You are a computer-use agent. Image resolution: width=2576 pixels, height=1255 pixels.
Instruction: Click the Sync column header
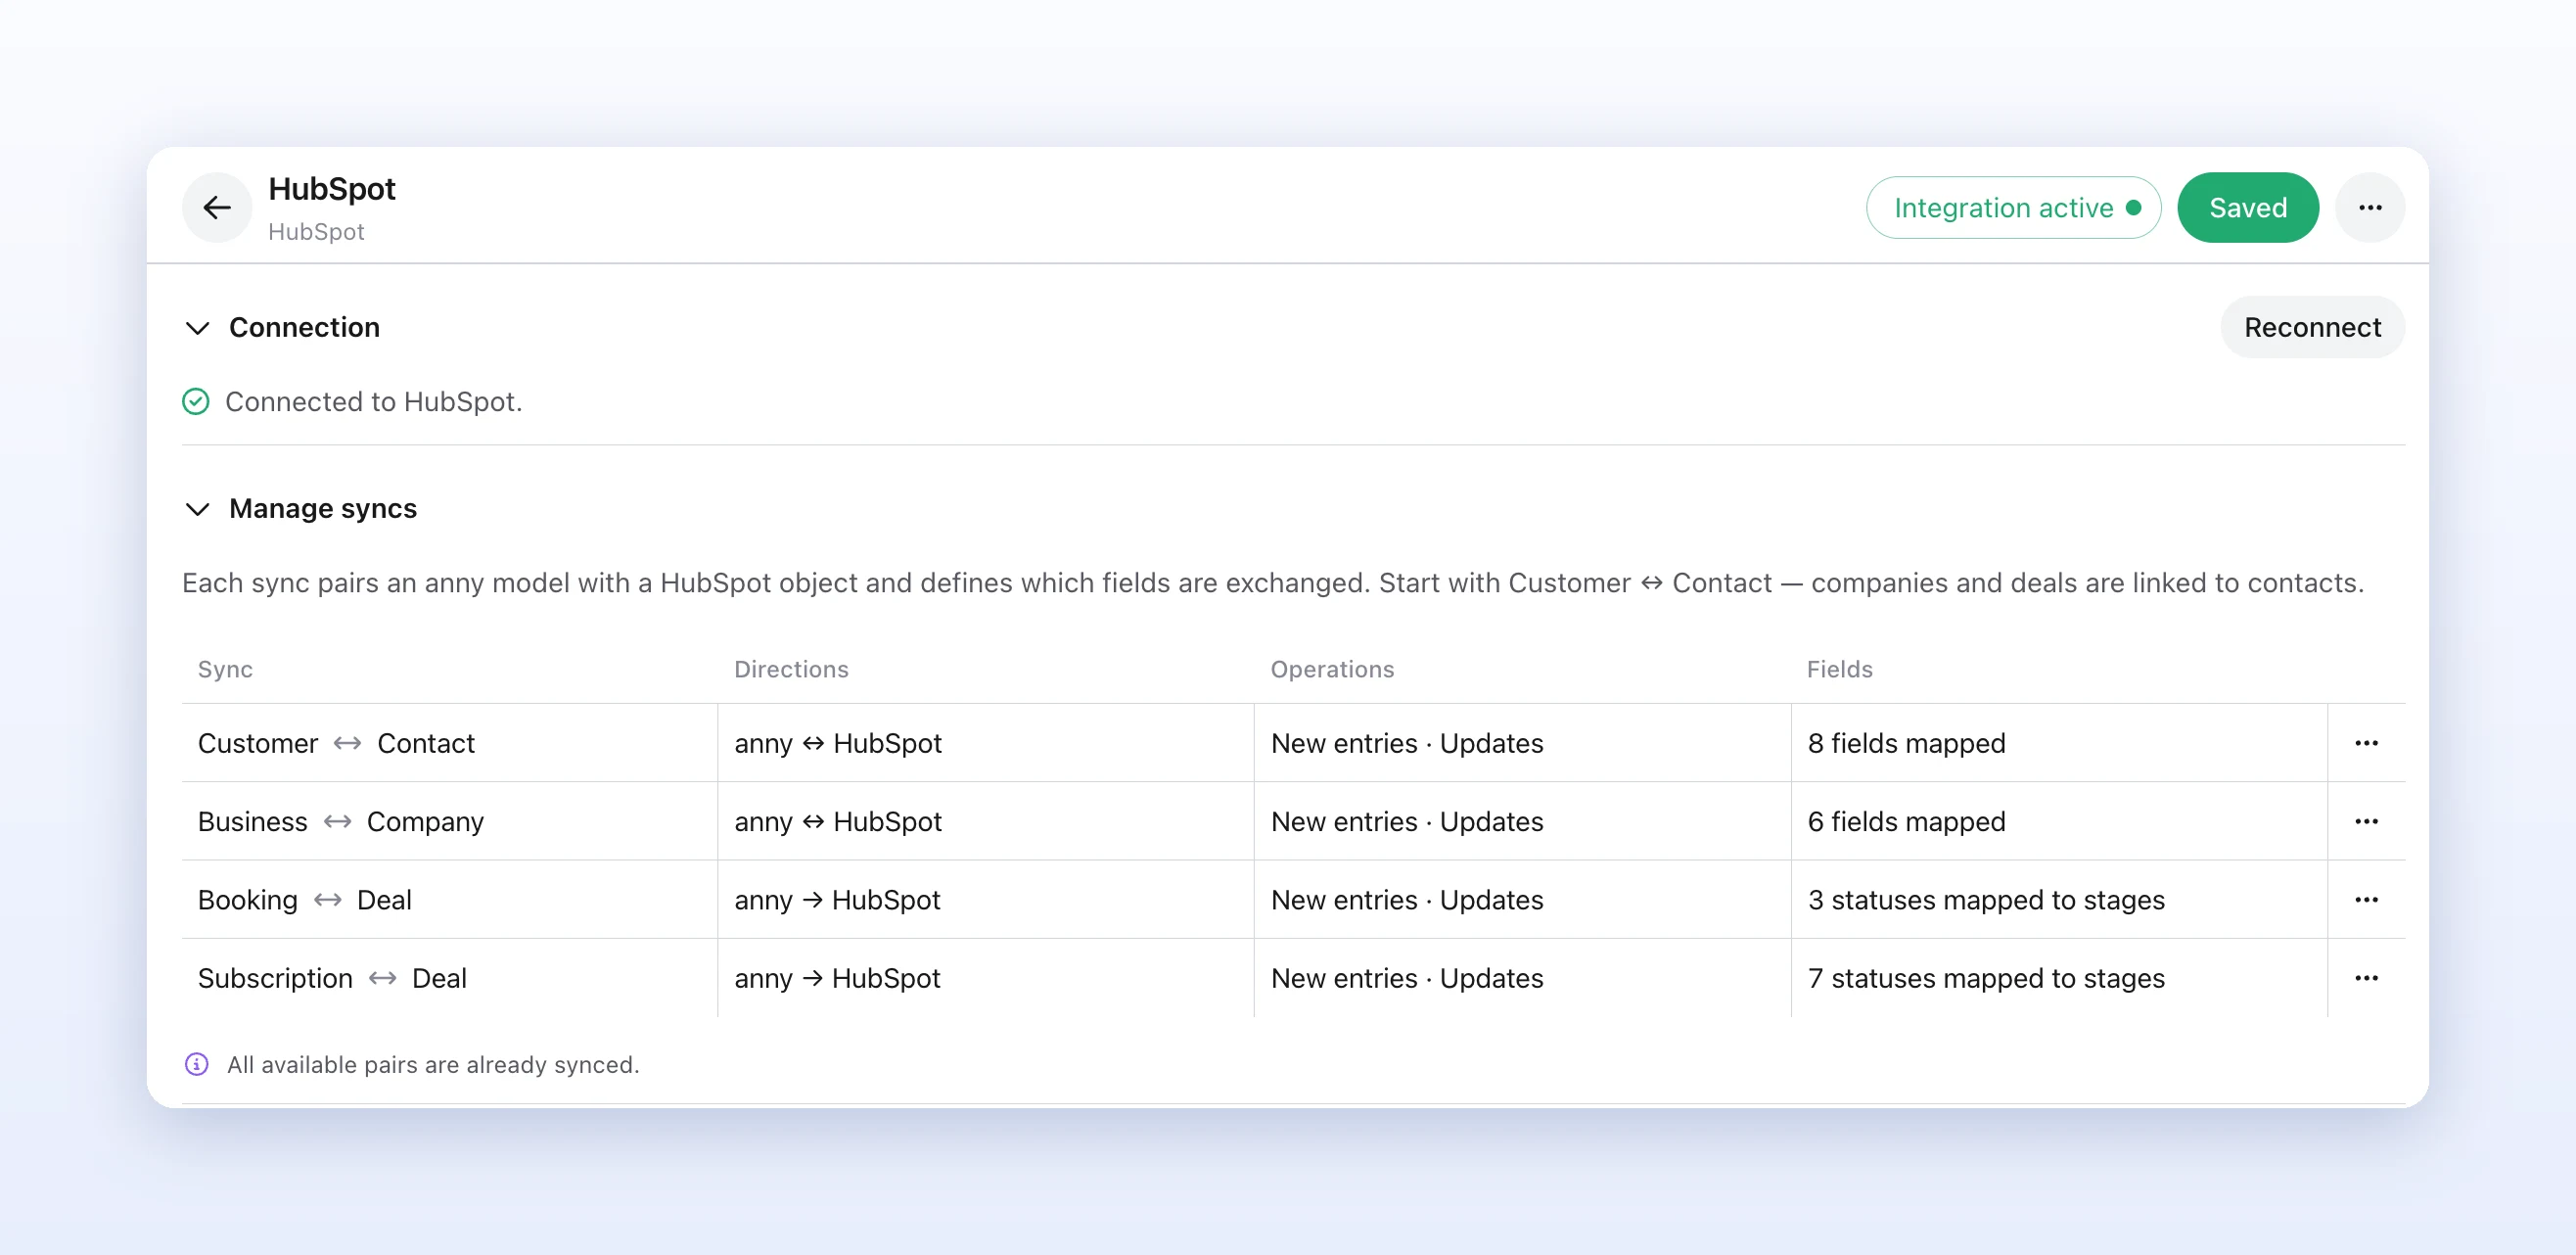225,669
